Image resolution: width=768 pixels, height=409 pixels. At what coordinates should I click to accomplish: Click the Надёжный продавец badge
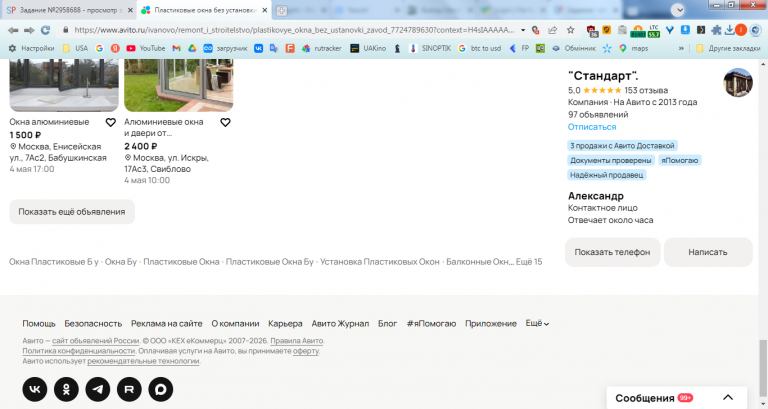606,175
